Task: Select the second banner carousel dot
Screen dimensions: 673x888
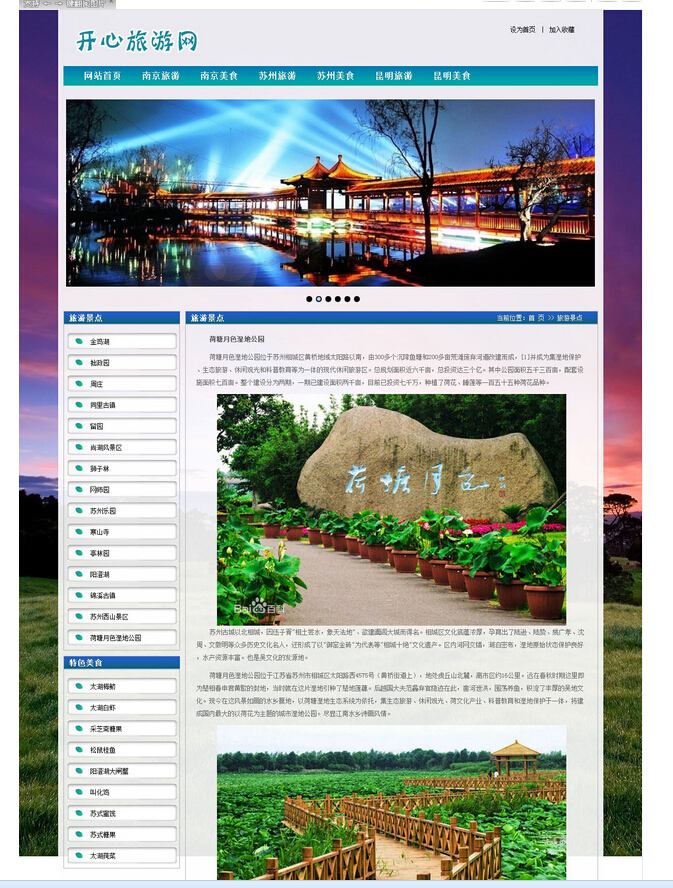Action: coord(319,299)
